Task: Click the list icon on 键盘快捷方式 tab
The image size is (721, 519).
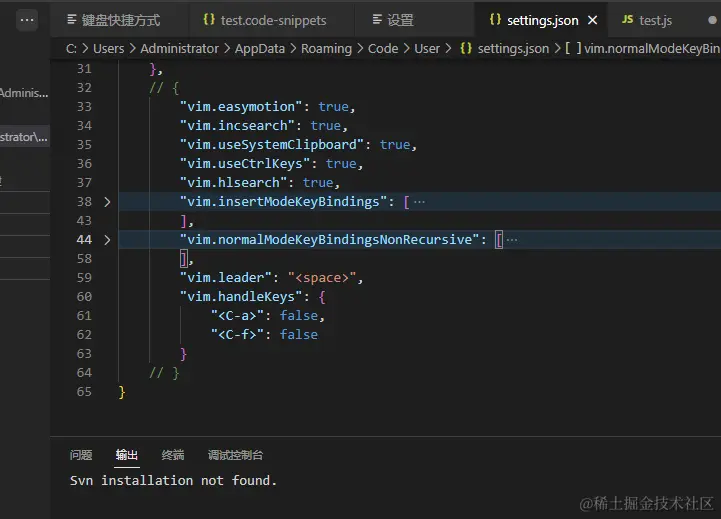Action: (72, 19)
